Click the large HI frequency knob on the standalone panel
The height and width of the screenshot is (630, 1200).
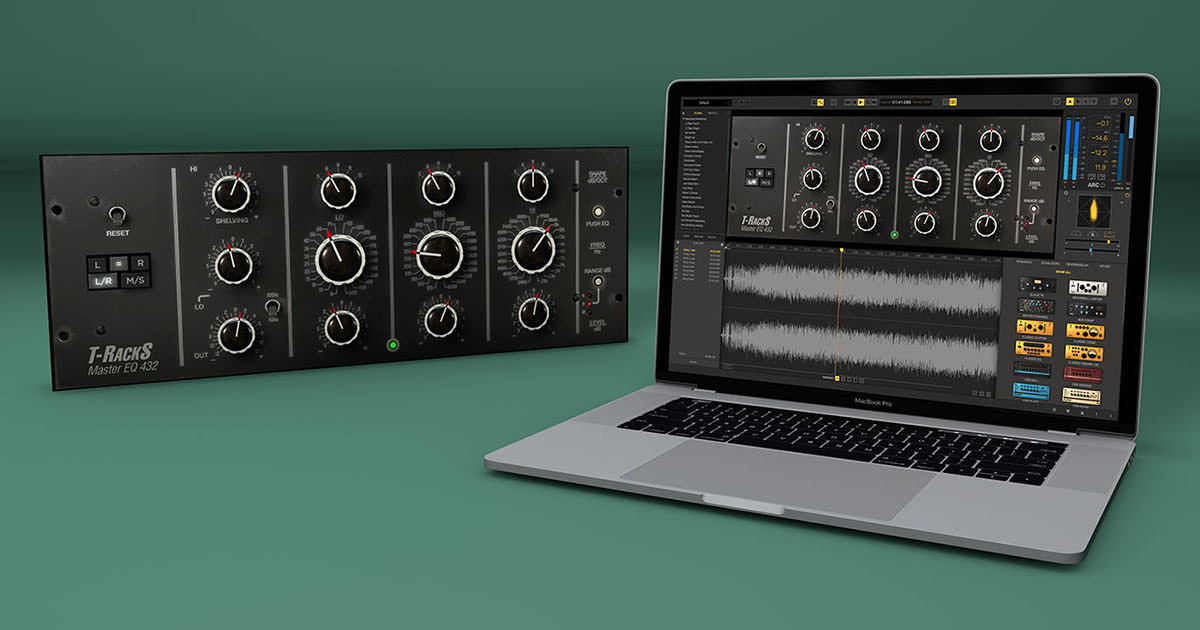[533, 249]
